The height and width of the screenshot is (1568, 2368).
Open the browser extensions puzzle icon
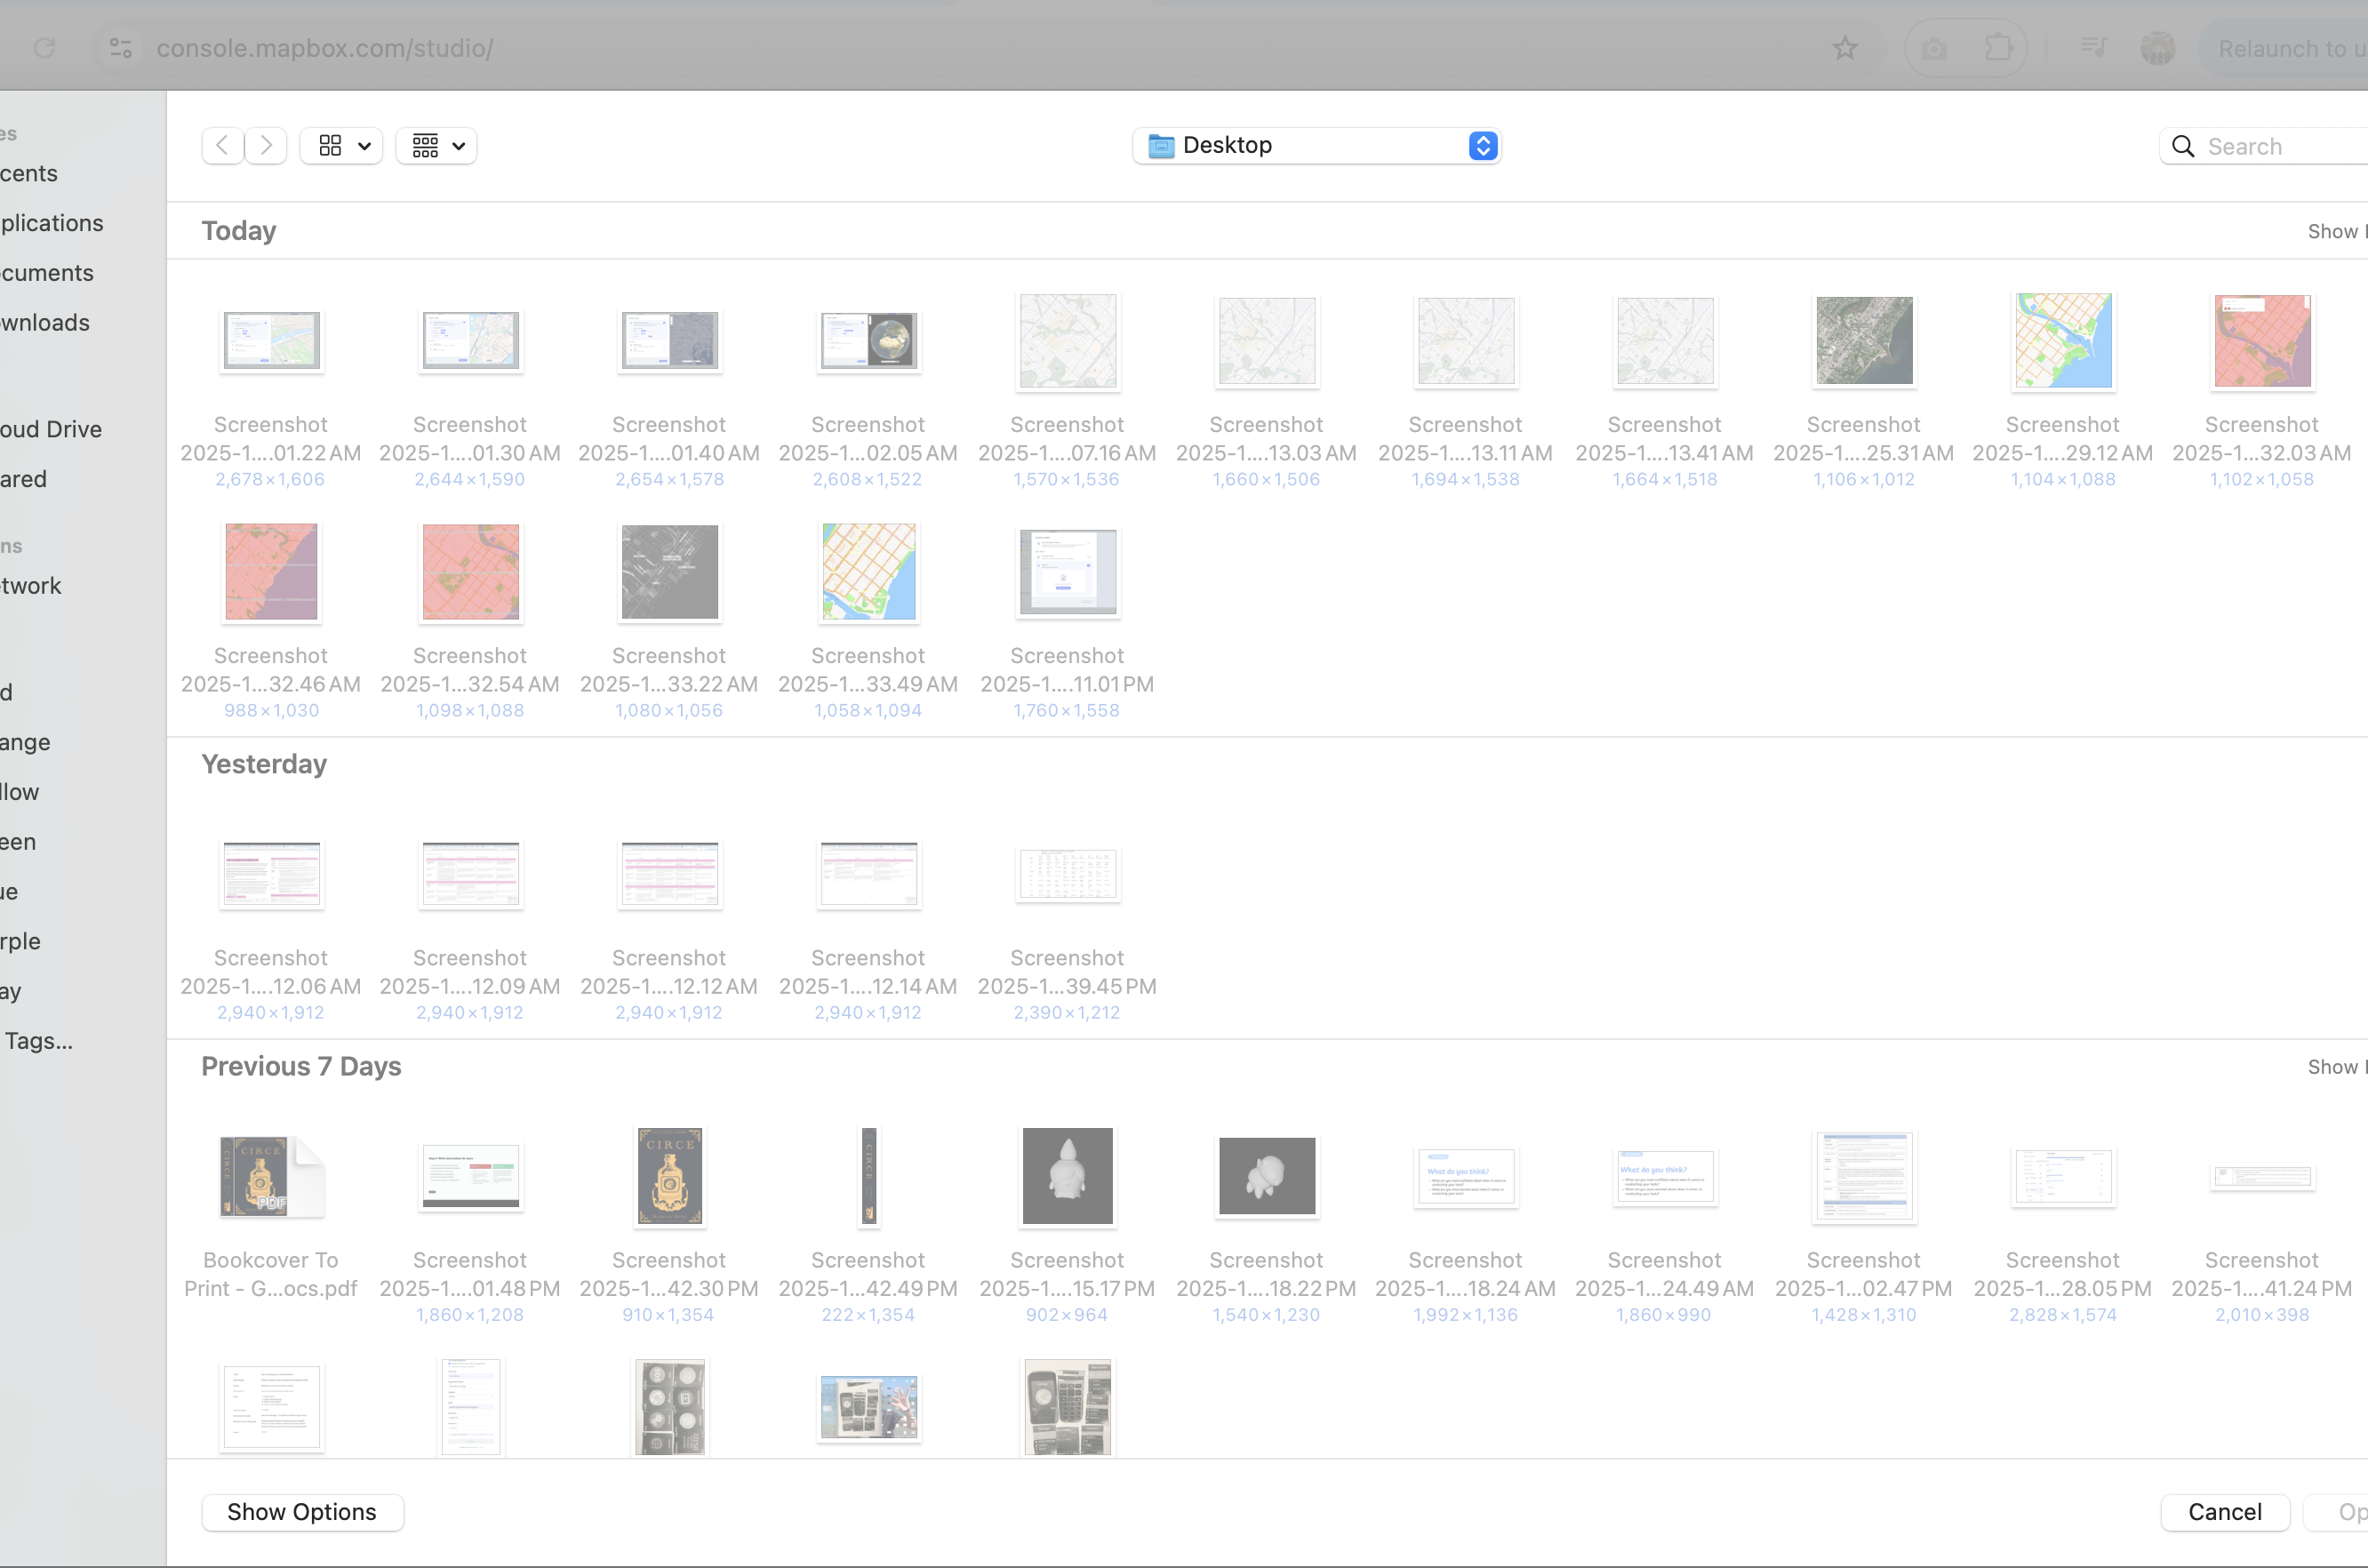pyautogui.click(x=1998, y=48)
